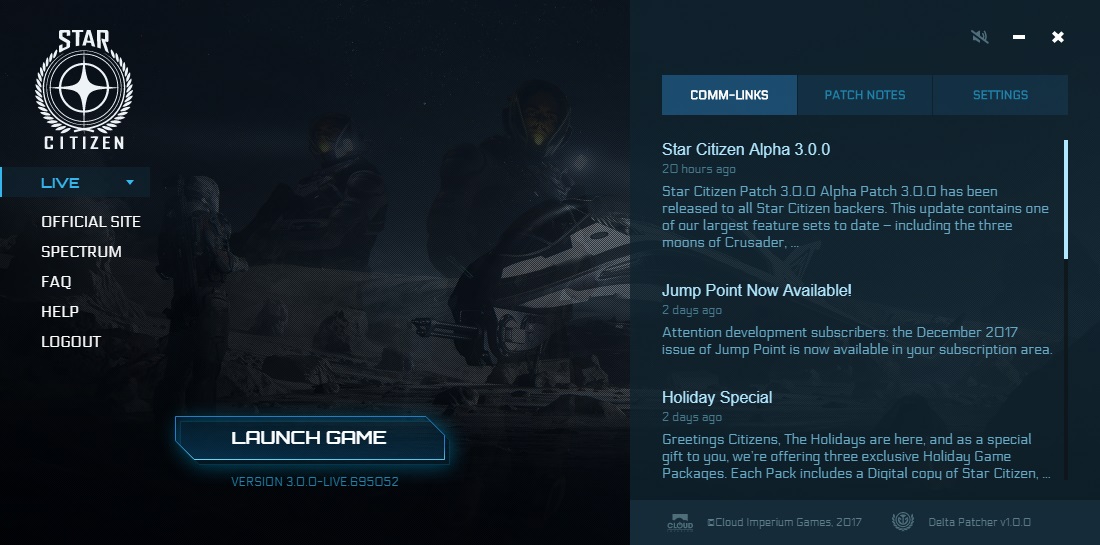Click the Delta Patcher emblem icon
This screenshot has width=1100, height=545.
pos(902,521)
